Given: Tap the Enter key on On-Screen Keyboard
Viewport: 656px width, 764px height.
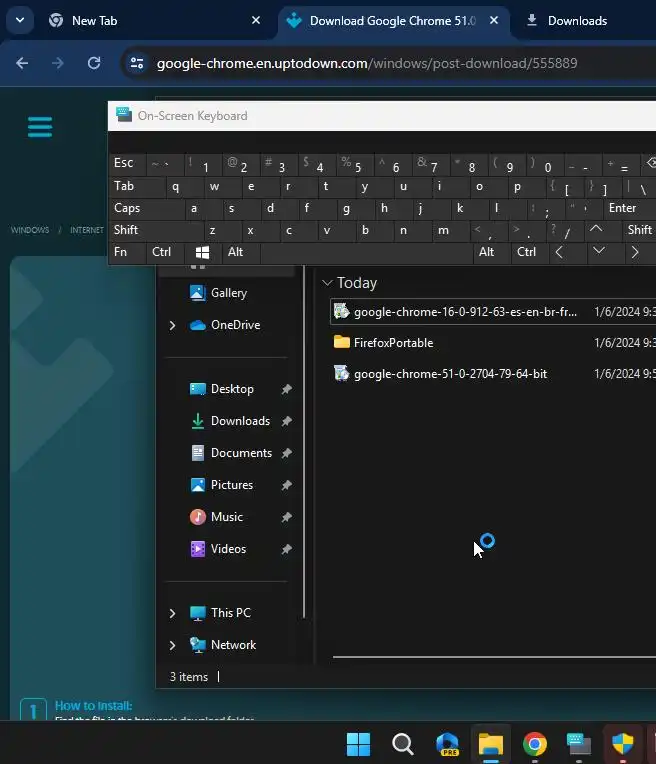Looking at the screenshot, I should (x=630, y=208).
